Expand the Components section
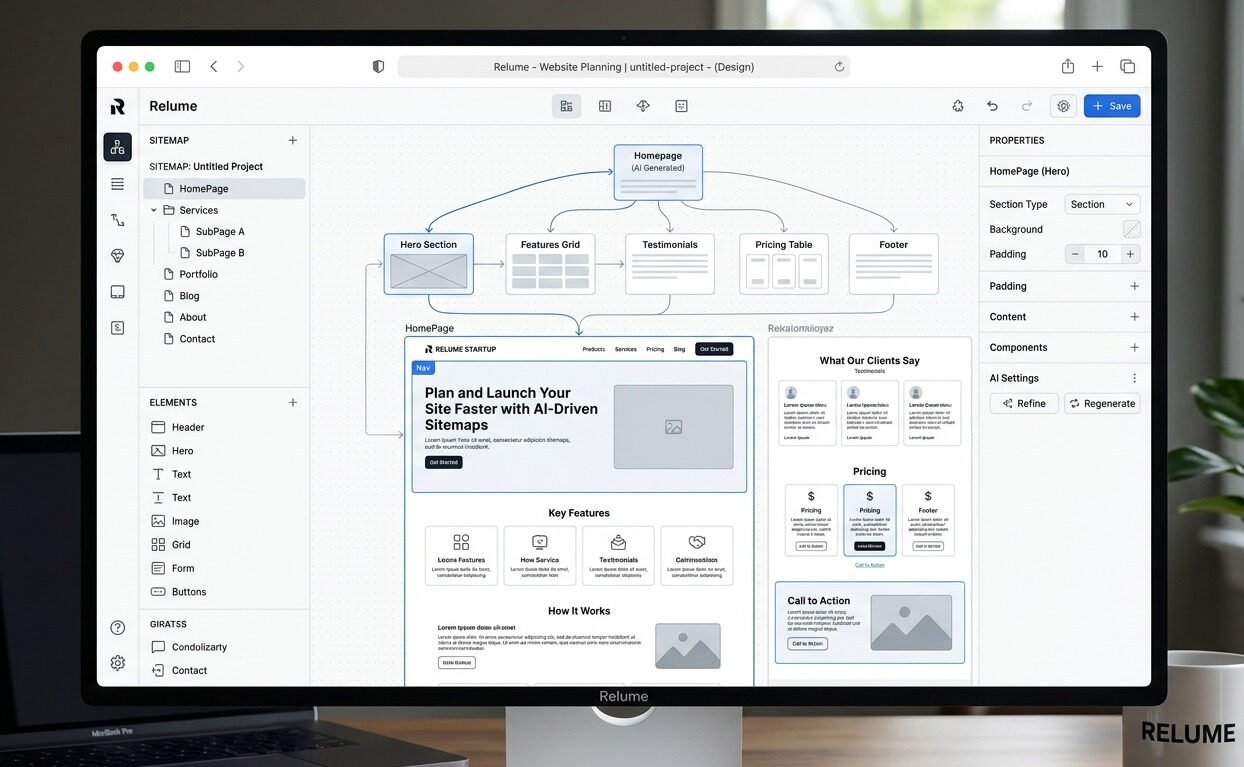This screenshot has height=767, width=1244. 1134,348
